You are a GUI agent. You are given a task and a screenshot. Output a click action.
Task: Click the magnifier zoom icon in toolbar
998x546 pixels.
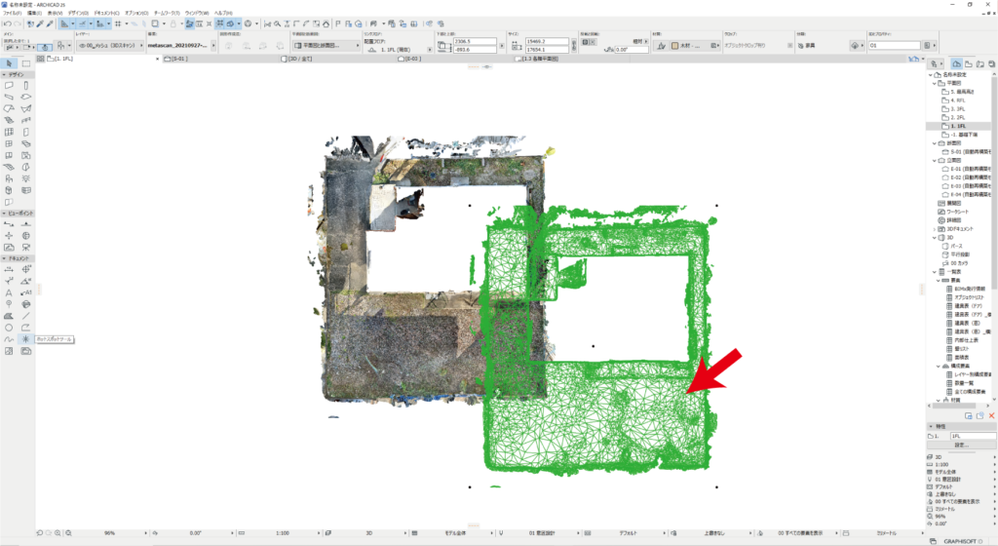pyautogui.click(x=277, y=24)
